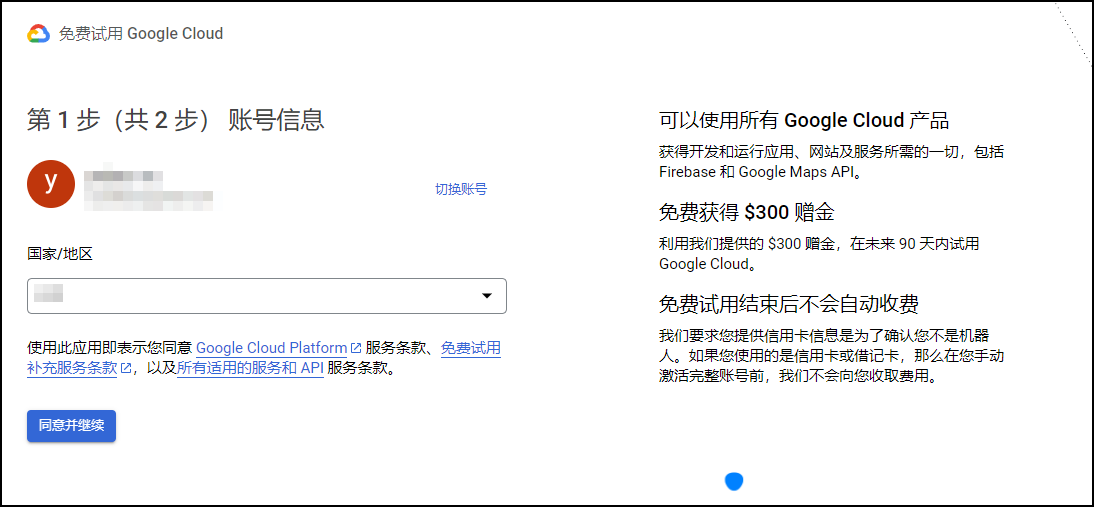The width and height of the screenshot is (1094, 507).
Task: Click the orange 'y' account avatar
Action: pyautogui.click(x=51, y=184)
